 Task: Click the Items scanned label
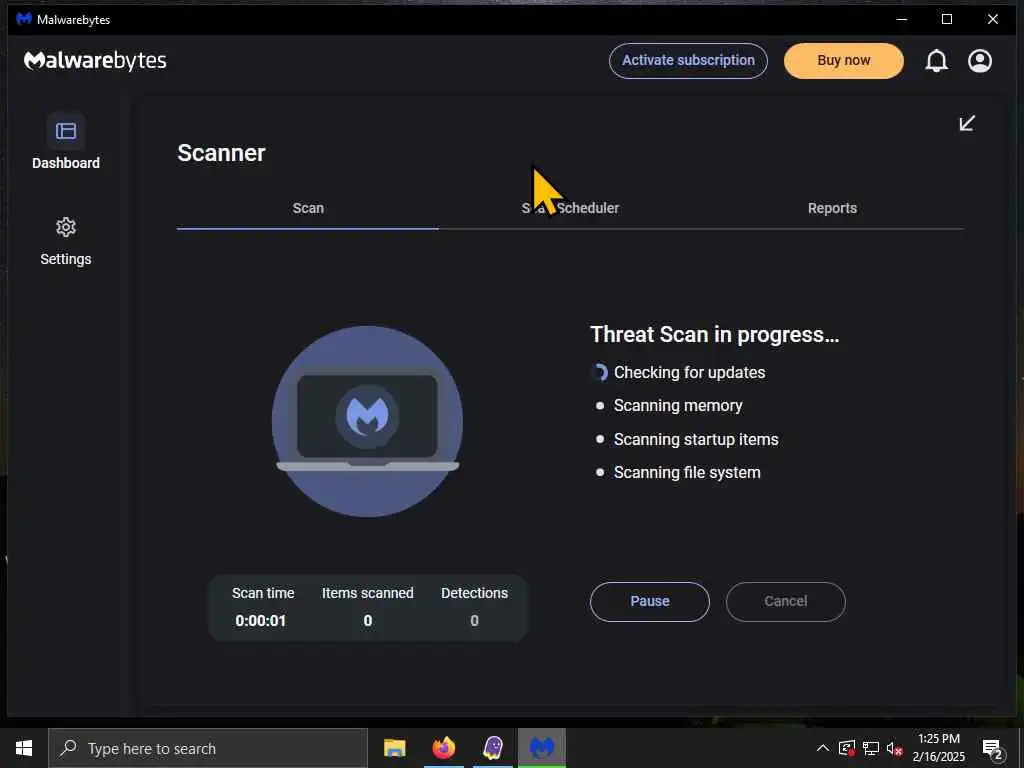[368, 593]
